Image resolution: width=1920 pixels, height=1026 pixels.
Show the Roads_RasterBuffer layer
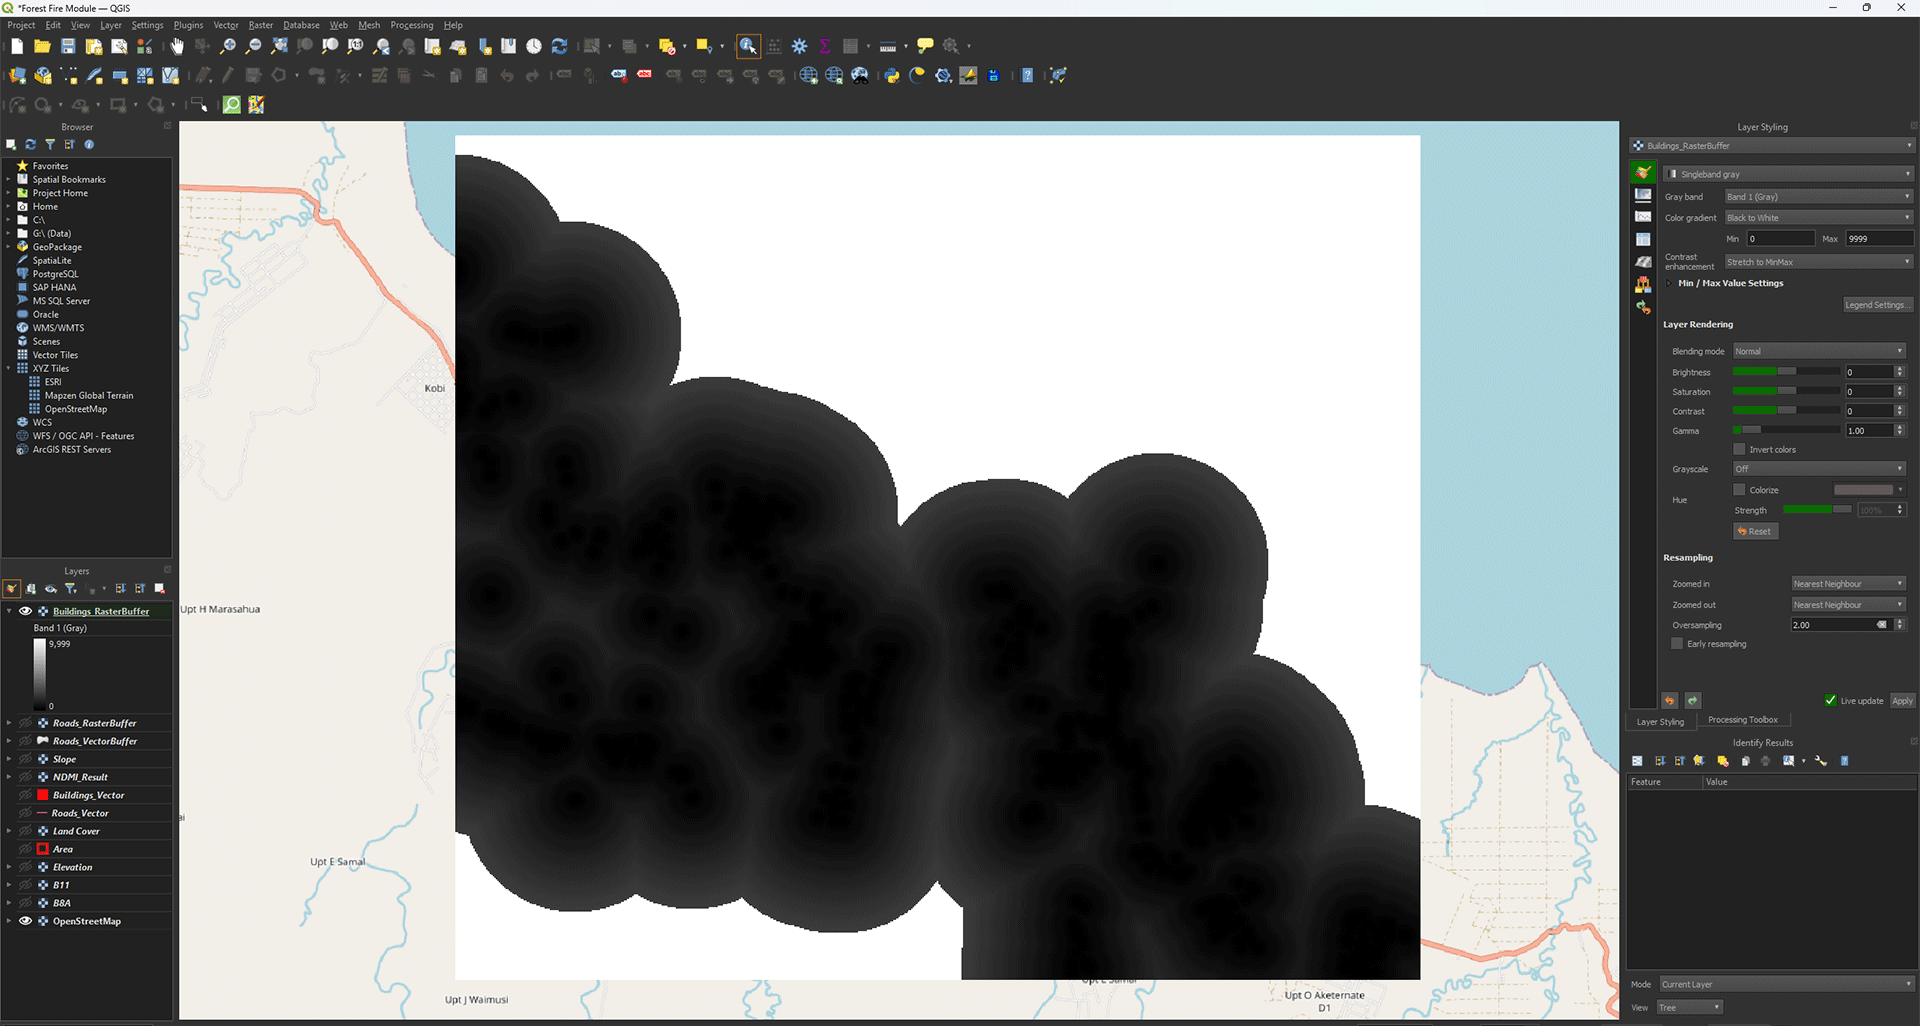point(26,723)
